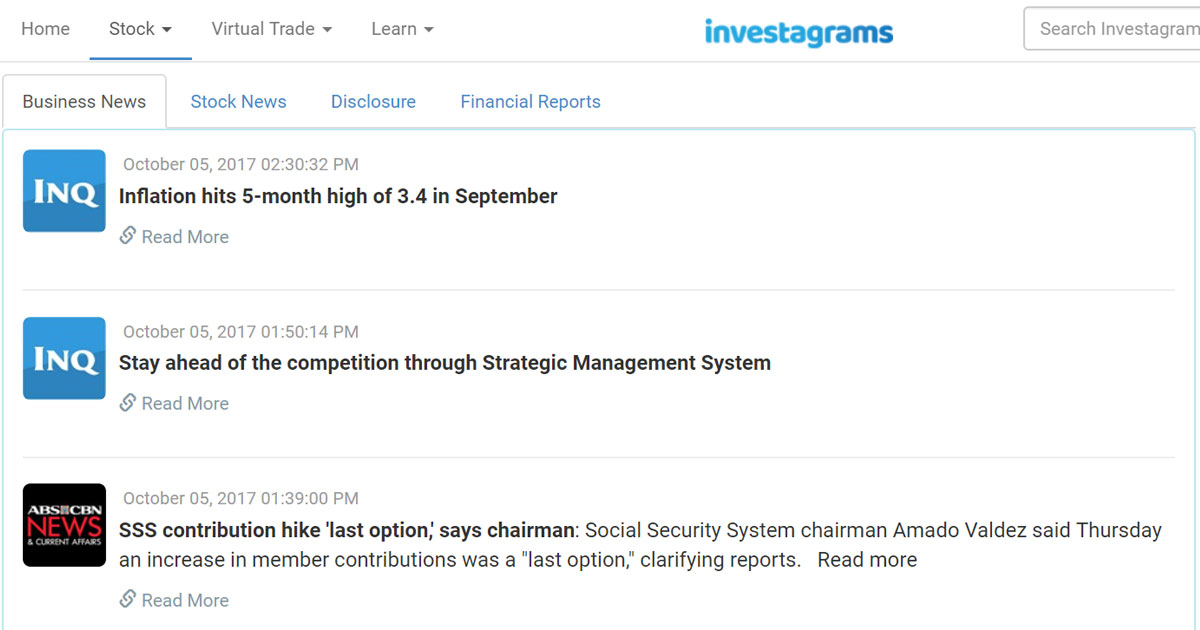Open Stay ahead of the competition headline
Screen dimensions: 1200x630
[445, 363]
